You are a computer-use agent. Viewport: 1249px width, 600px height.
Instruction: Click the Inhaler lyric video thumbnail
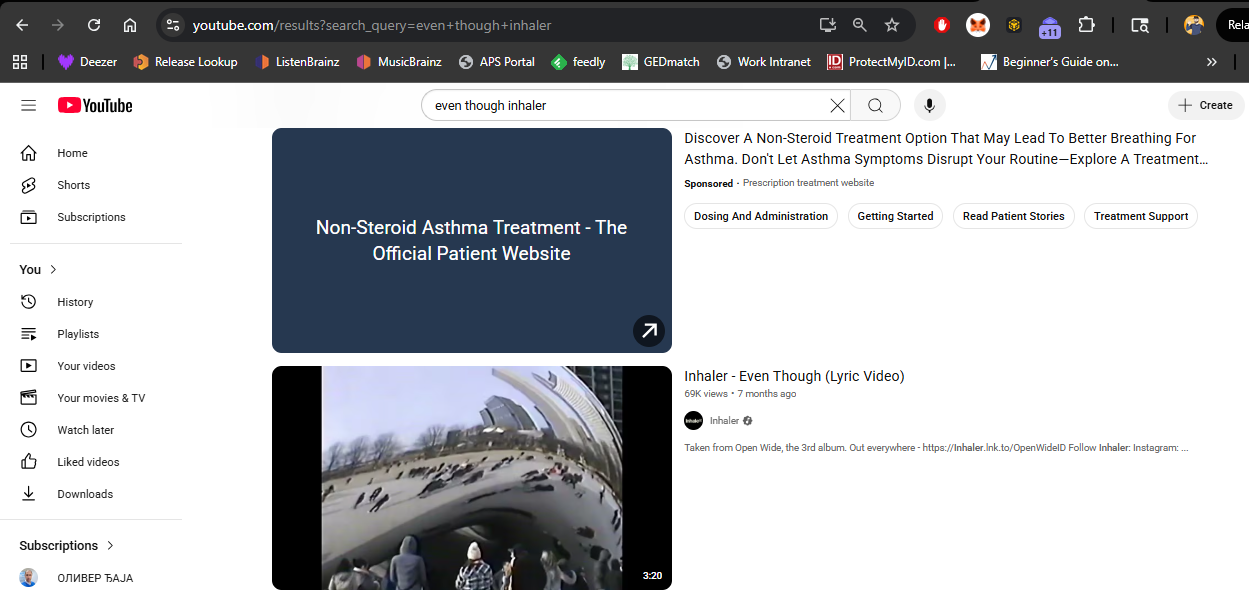point(471,477)
